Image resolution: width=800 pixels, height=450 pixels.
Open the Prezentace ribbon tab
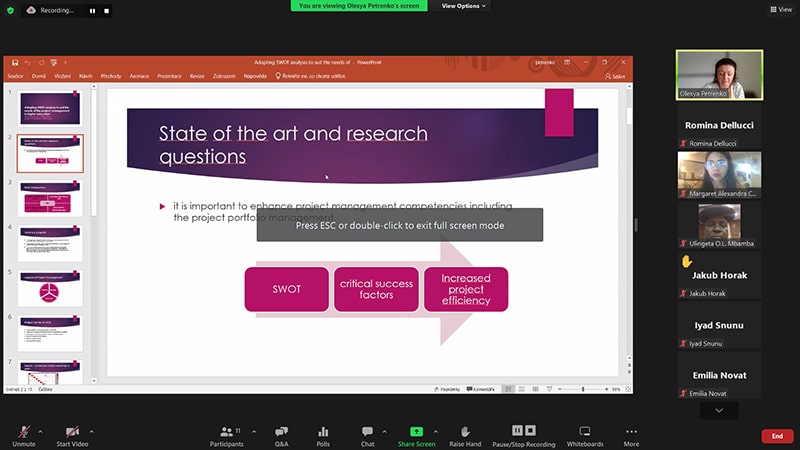click(x=169, y=75)
